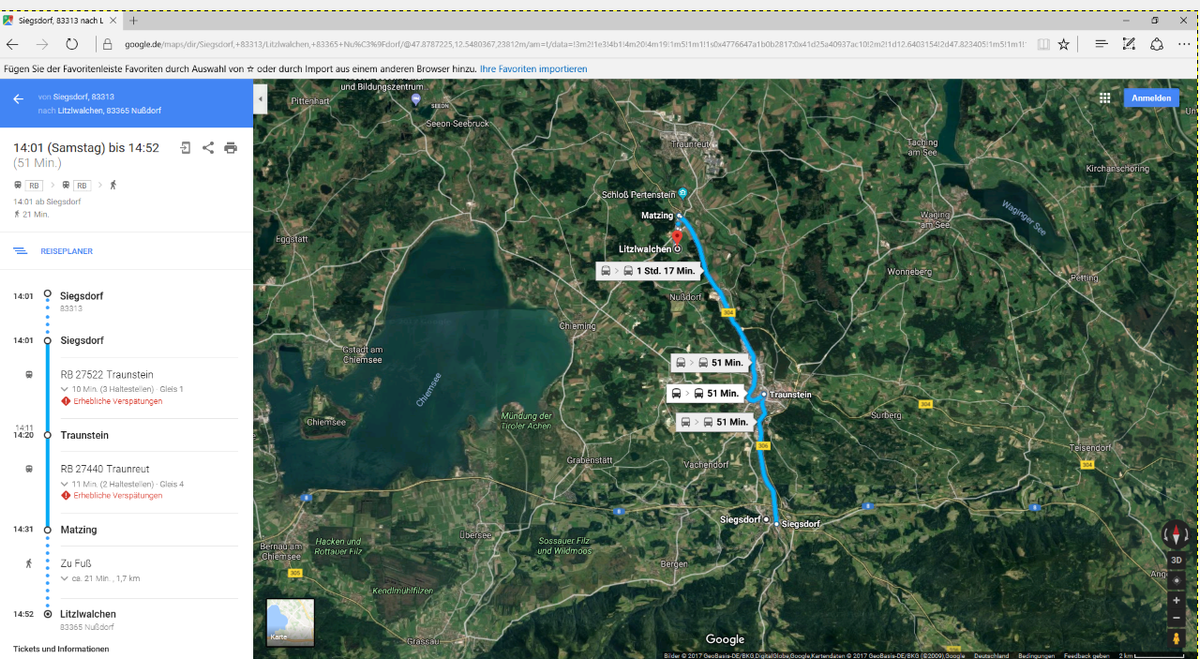Click the back arrow in directions panel
The image size is (1200, 659).
(x=18, y=99)
